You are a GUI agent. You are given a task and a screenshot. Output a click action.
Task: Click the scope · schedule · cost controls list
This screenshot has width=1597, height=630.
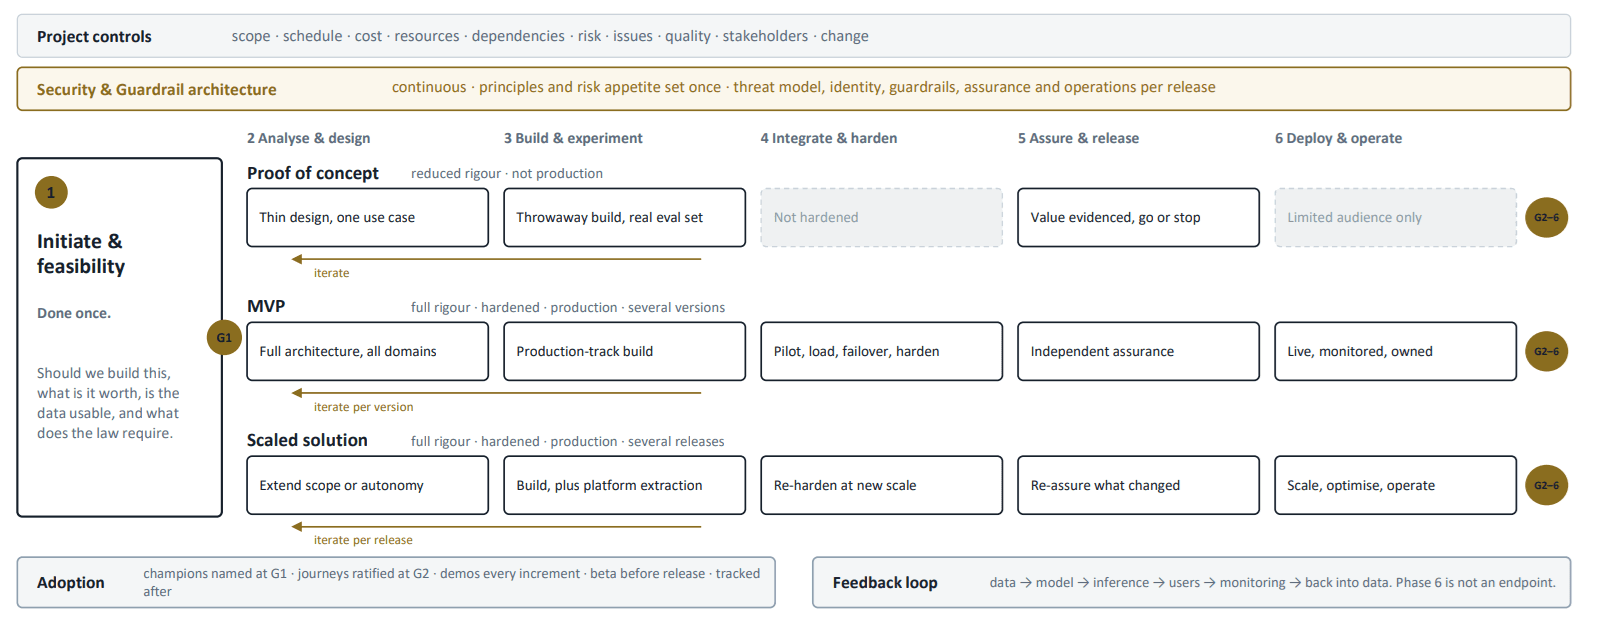[x=550, y=36]
